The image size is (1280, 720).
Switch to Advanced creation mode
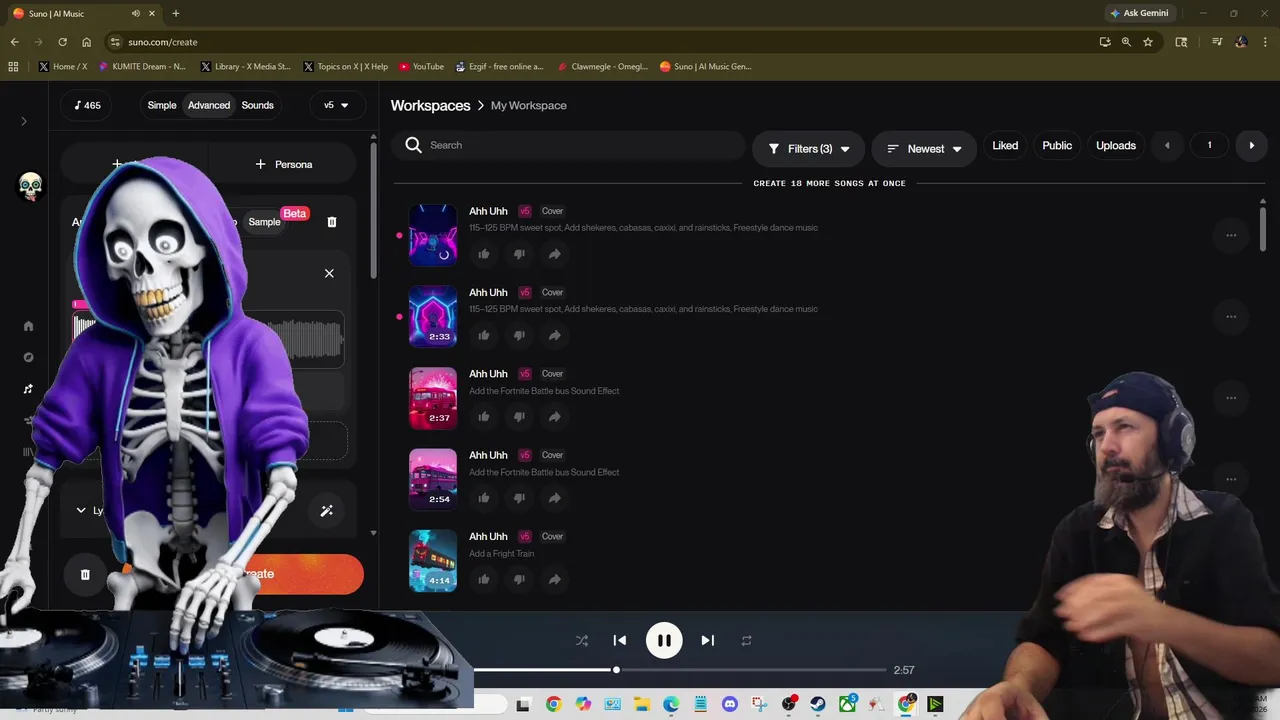[209, 105]
